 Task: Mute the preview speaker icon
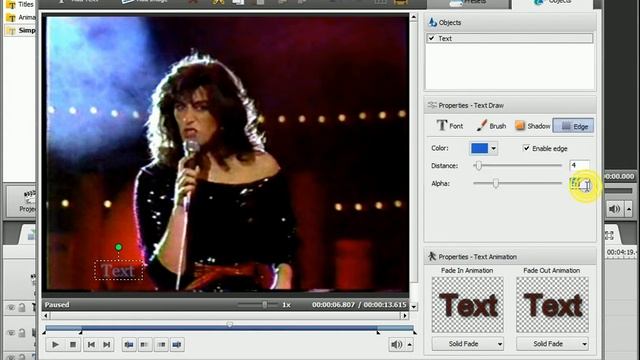tap(396, 345)
